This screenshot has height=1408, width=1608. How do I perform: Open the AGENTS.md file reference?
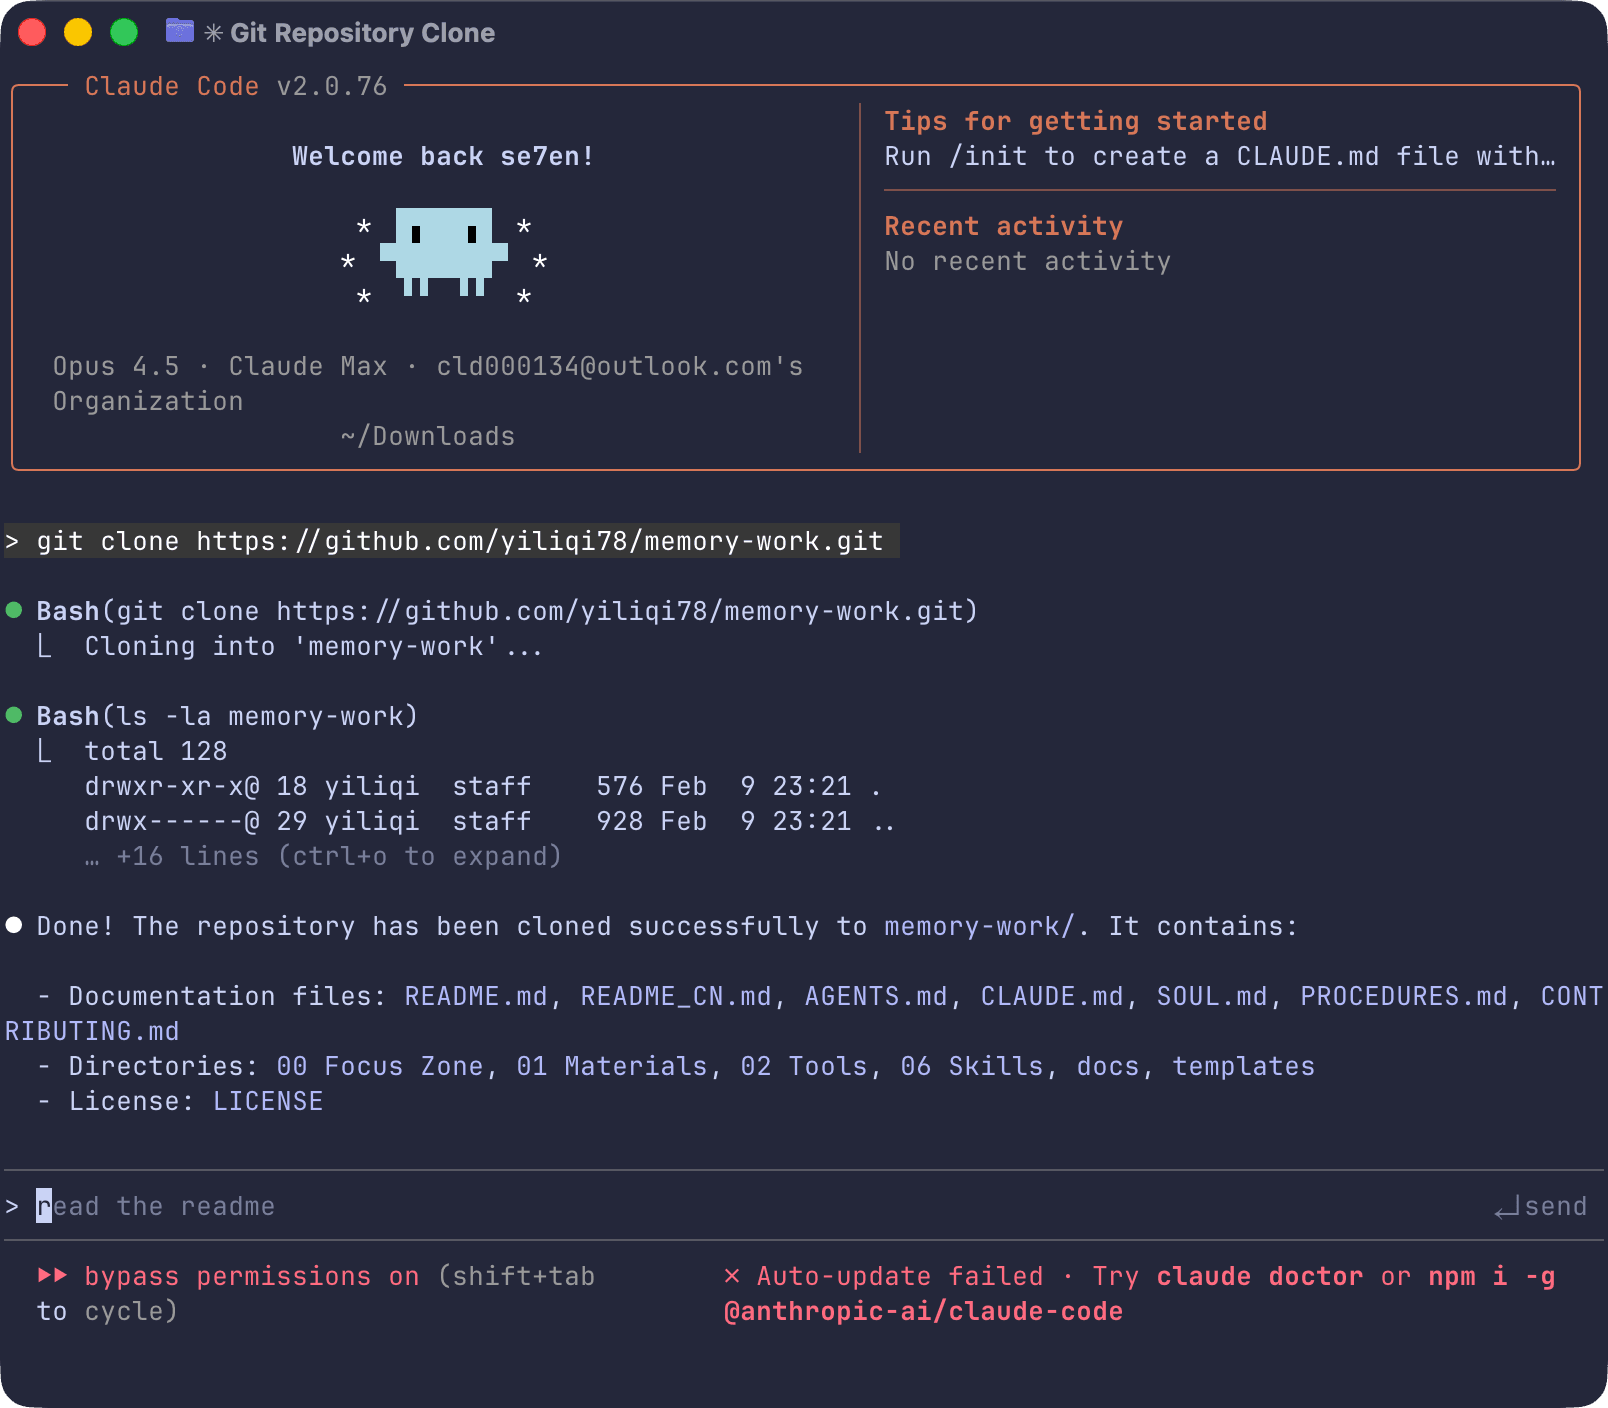point(876,997)
